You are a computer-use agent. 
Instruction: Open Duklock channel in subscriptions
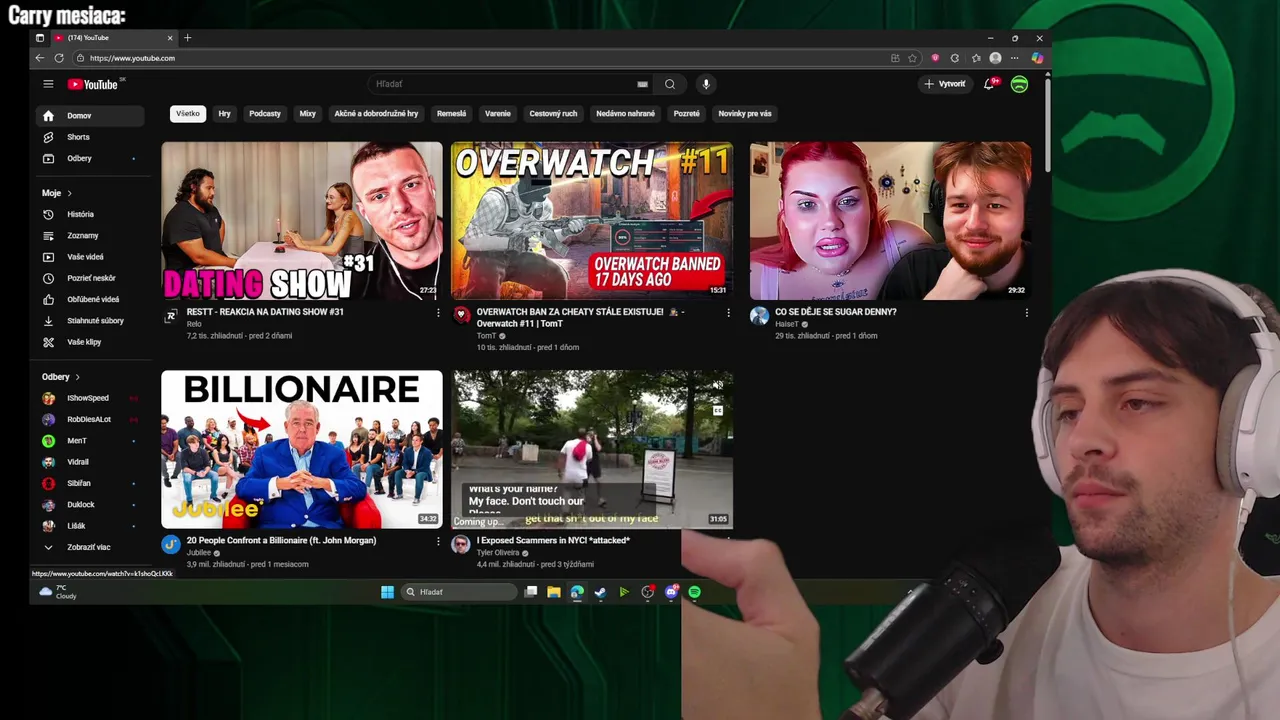coord(90,505)
